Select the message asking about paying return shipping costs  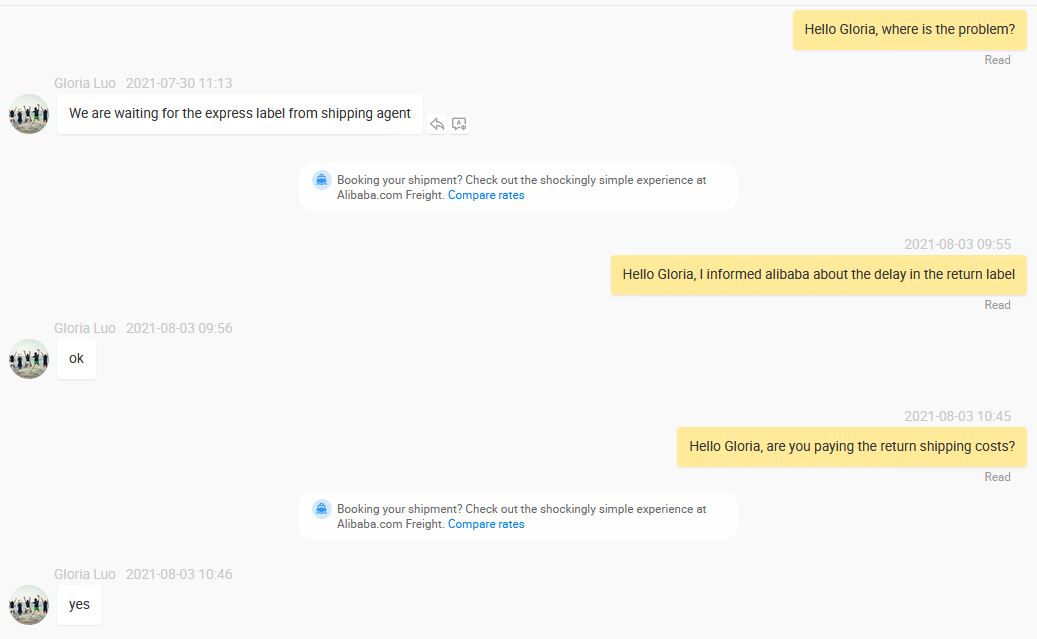(851, 447)
